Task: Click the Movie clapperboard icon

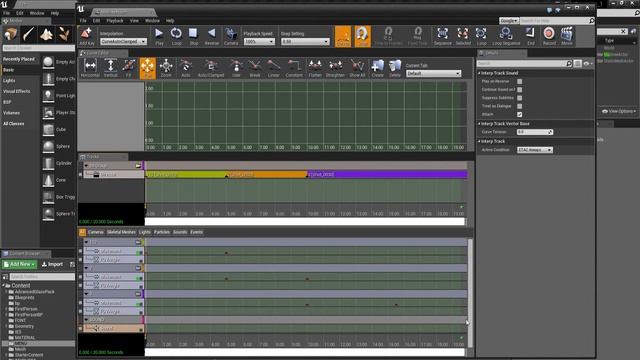Action: (x=567, y=36)
